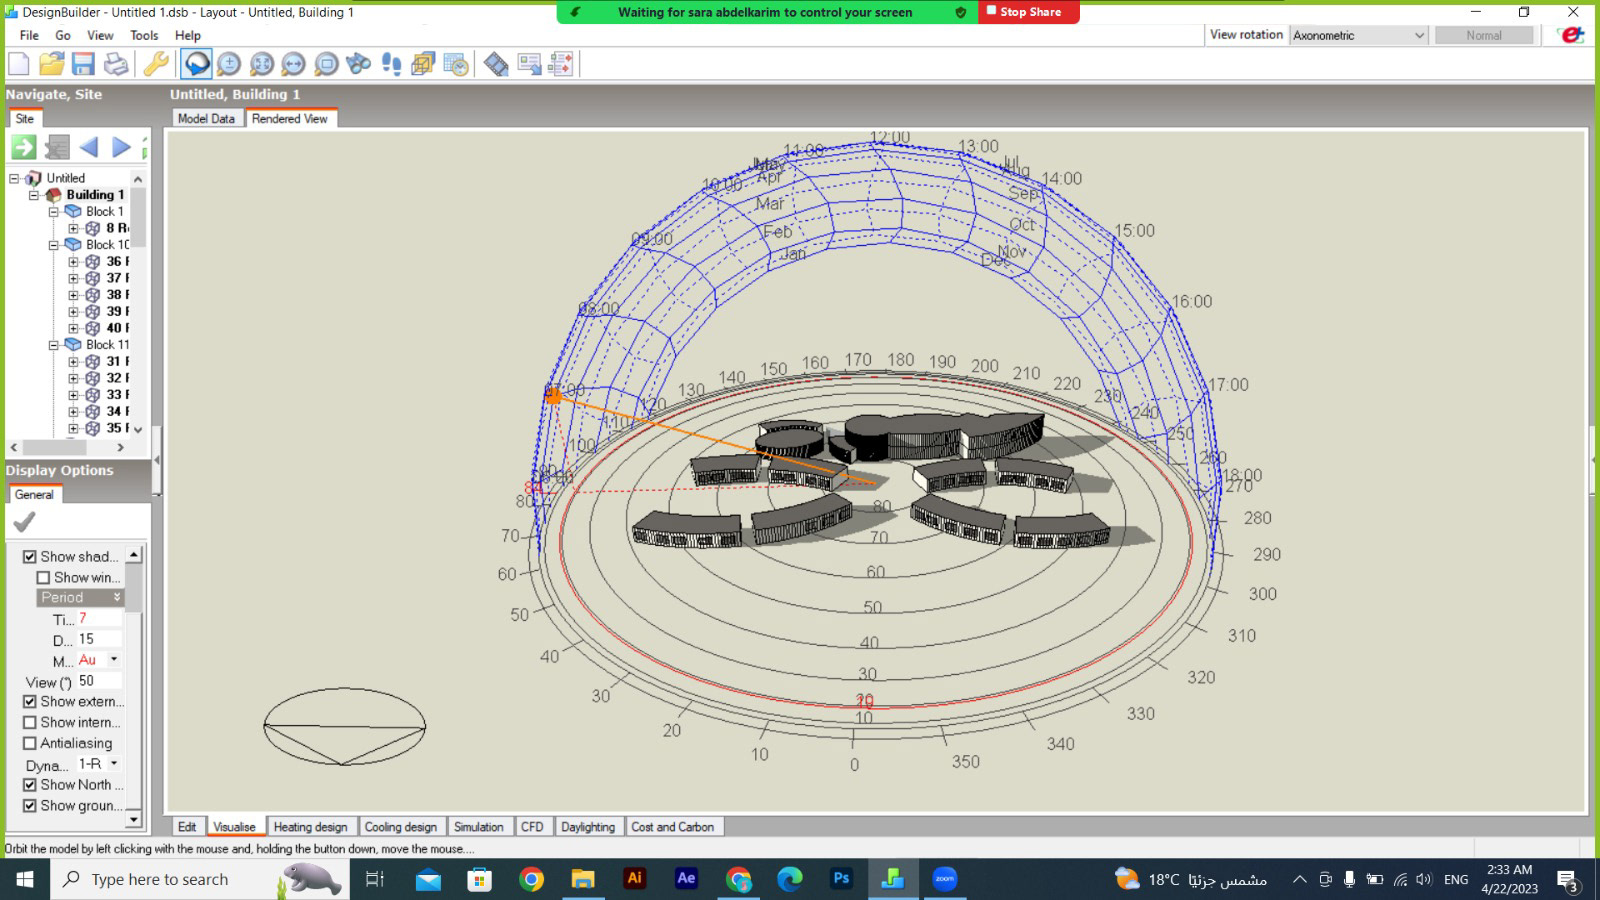Select the Orbit view tool
The height and width of the screenshot is (900, 1600).
tap(197, 64)
